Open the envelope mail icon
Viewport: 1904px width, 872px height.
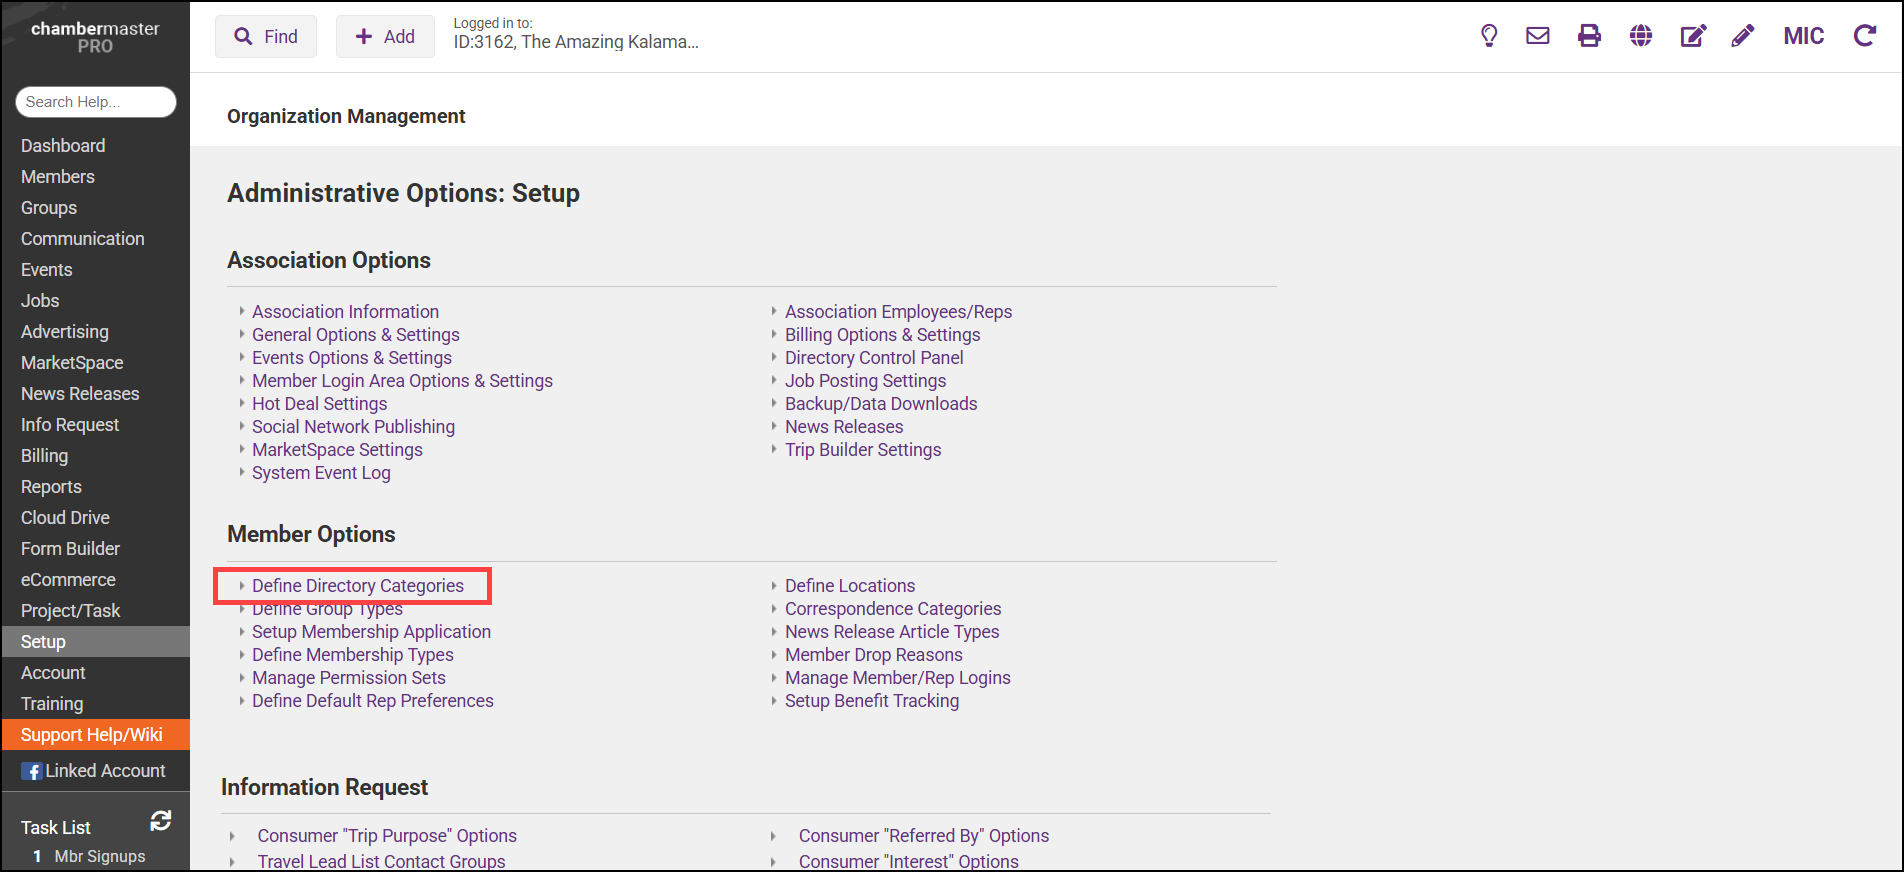[x=1538, y=36]
